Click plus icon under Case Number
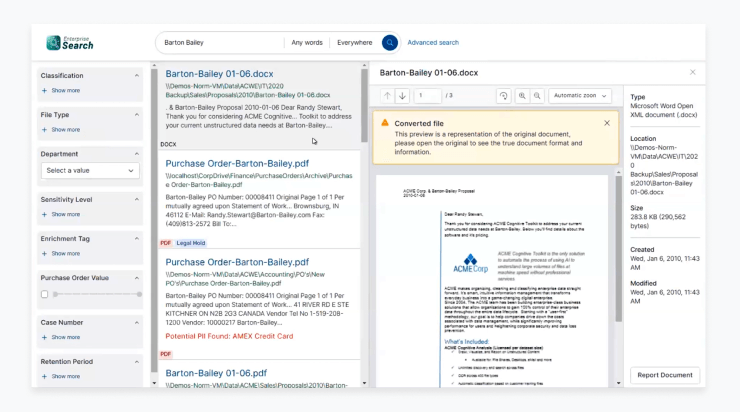The width and height of the screenshot is (740, 412). (44, 337)
